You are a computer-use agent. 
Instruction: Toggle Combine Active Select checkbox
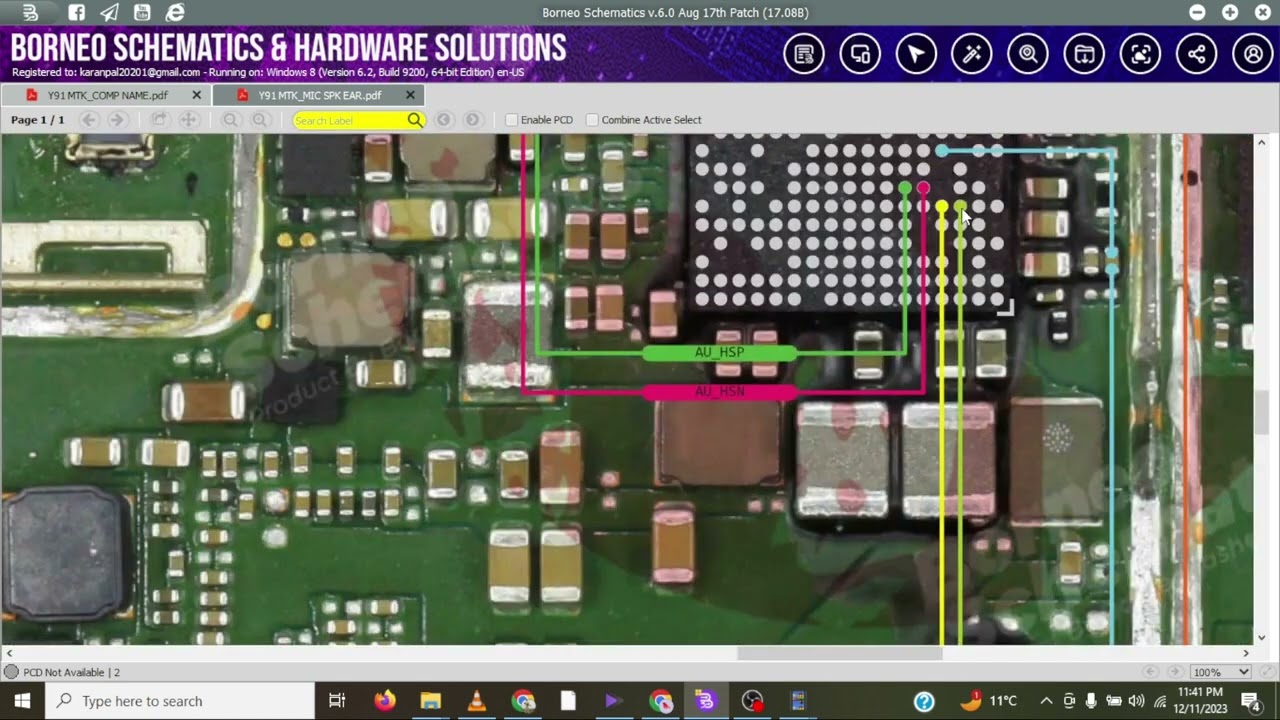592,120
